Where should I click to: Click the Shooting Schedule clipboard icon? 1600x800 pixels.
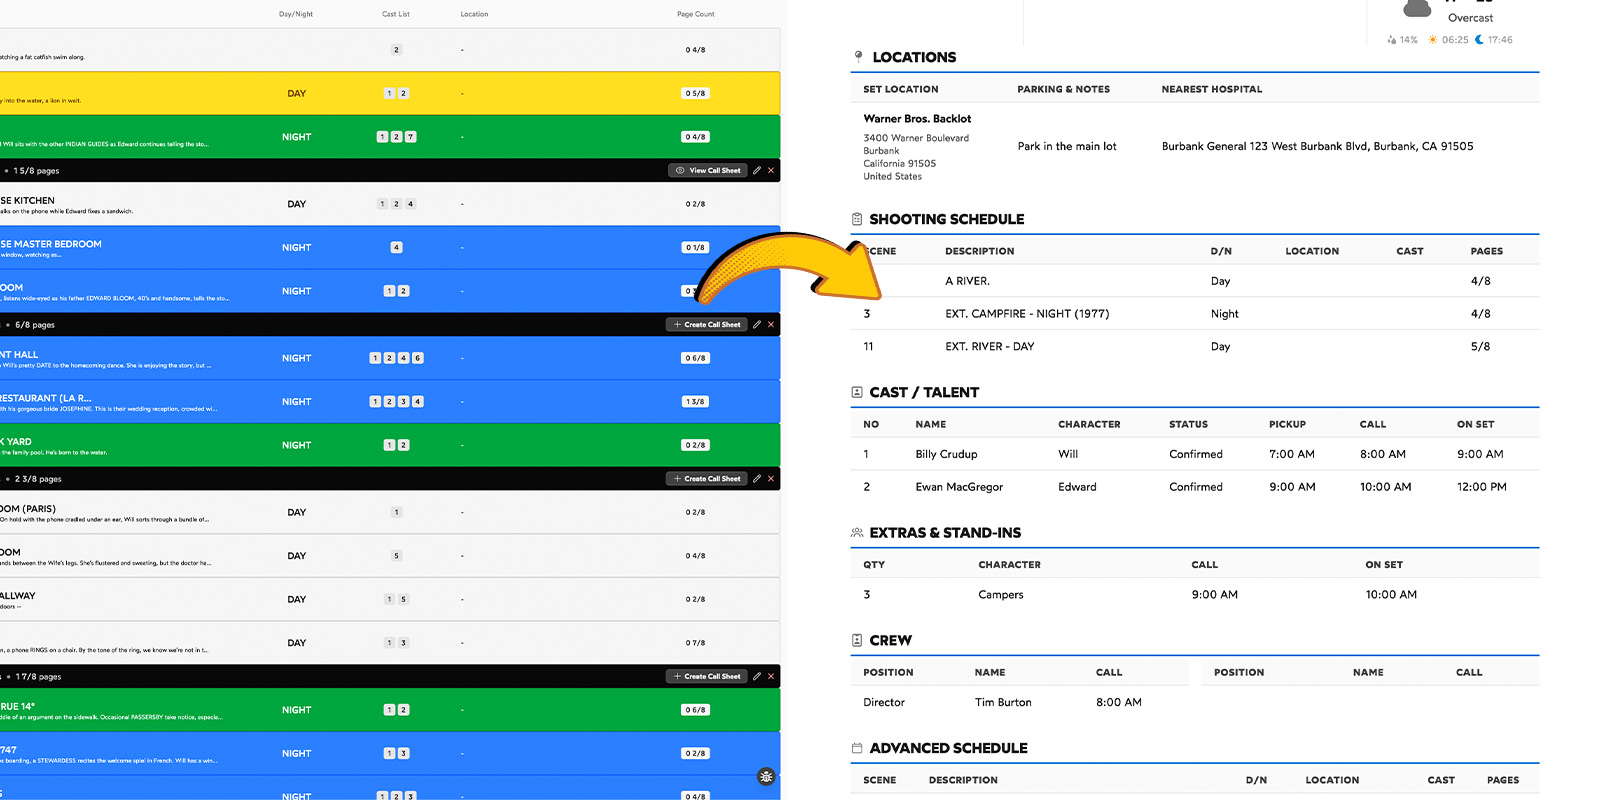pos(857,219)
